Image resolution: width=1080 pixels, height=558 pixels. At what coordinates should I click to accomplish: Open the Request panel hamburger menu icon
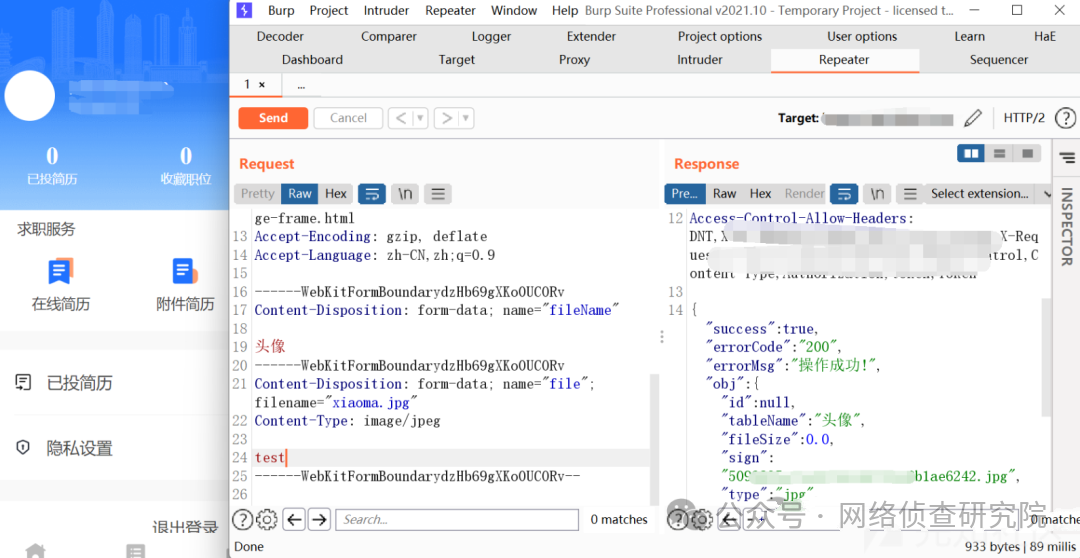point(437,194)
